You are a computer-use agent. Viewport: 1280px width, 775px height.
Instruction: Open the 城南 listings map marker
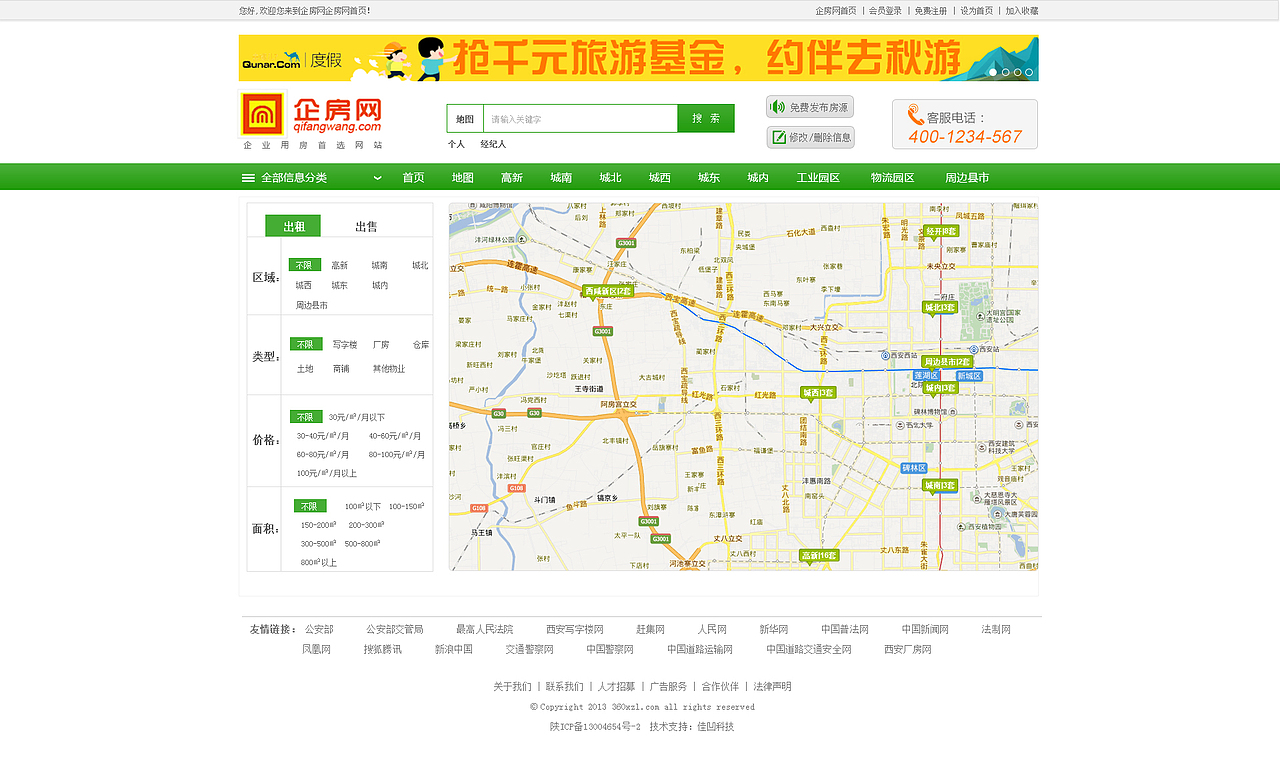pyautogui.click(x=940, y=486)
